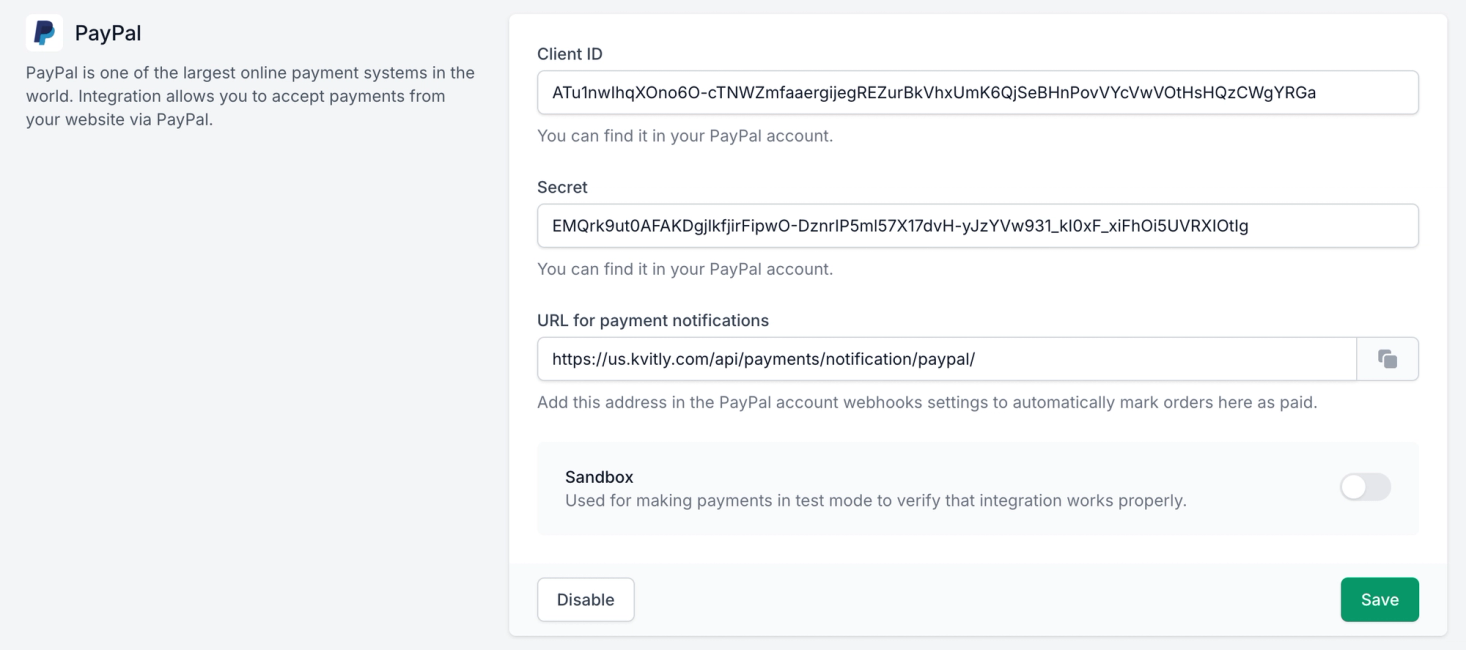Focus the Secret input field

click(x=977, y=226)
